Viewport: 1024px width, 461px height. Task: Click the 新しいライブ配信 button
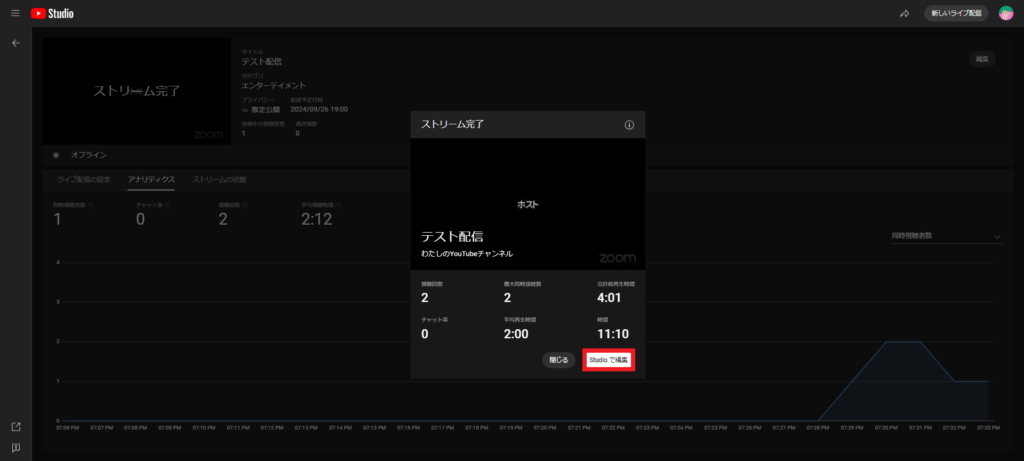click(x=956, y=14)
